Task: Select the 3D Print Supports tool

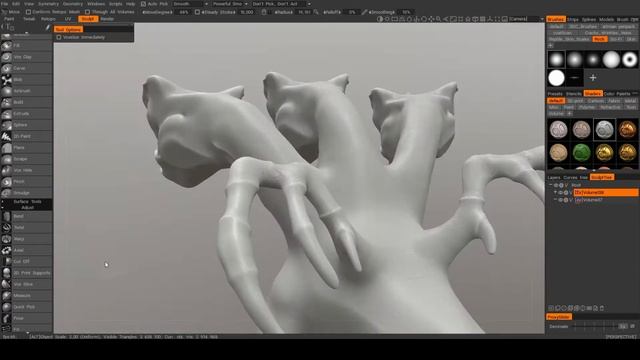Action: pos(27,273)
